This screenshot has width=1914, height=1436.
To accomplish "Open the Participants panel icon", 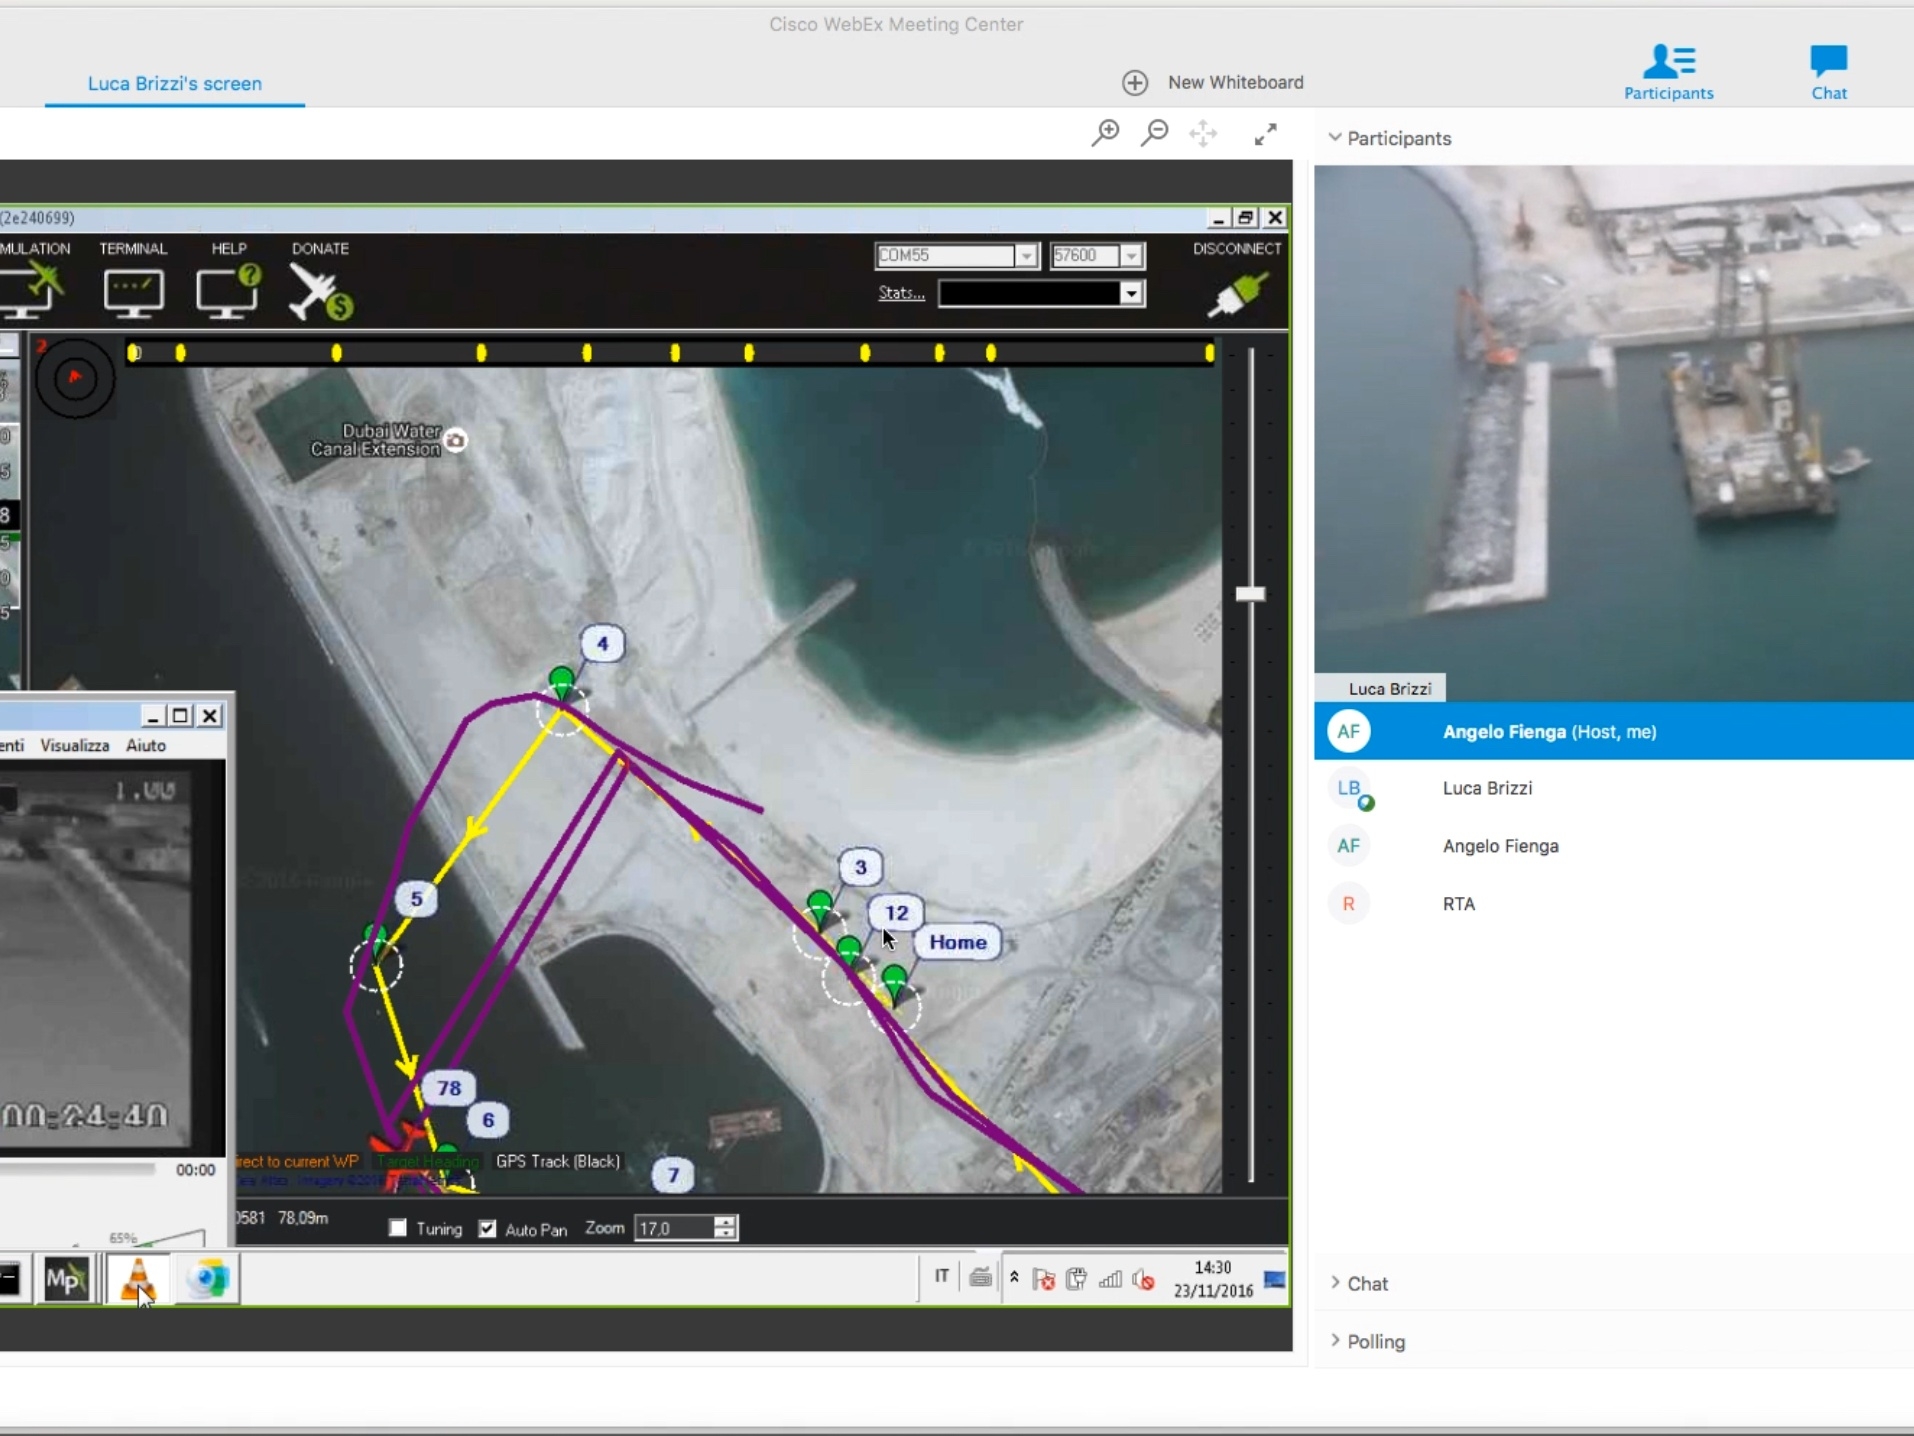I will point(1667,71).
